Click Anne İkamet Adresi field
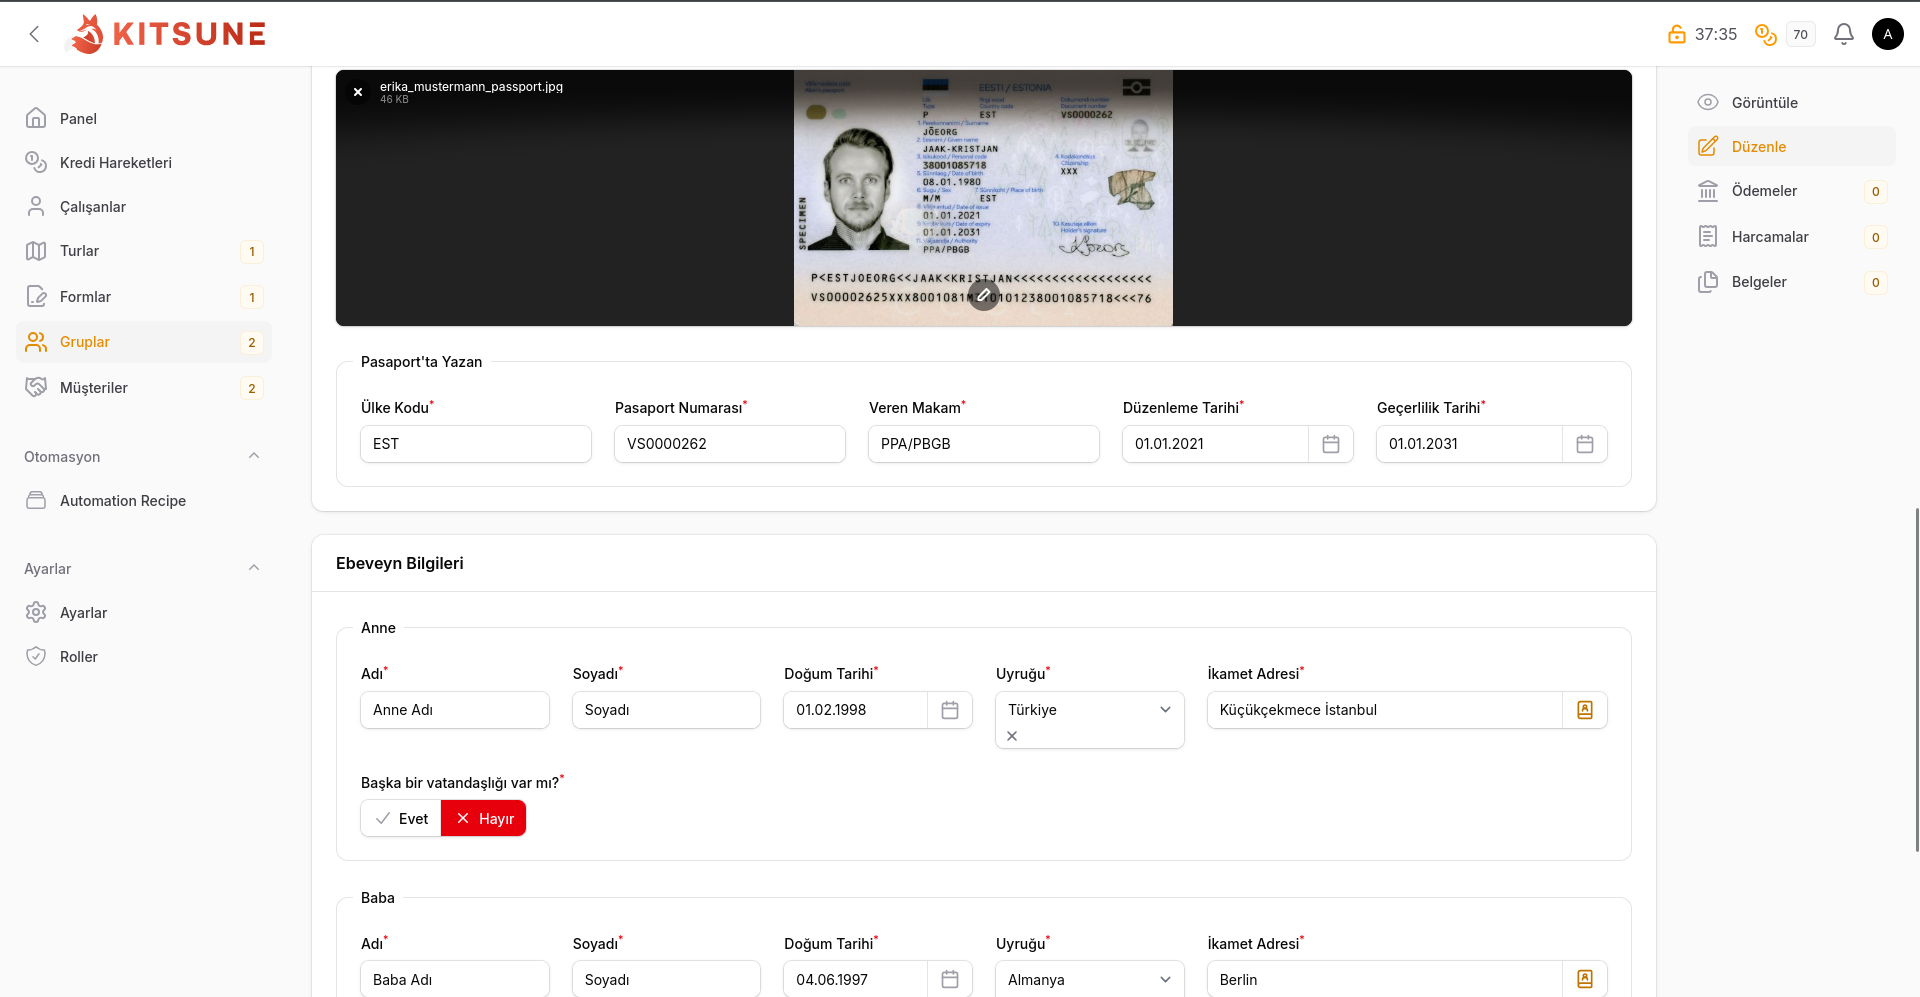1920x997 pixels. tap(1385, 710)
